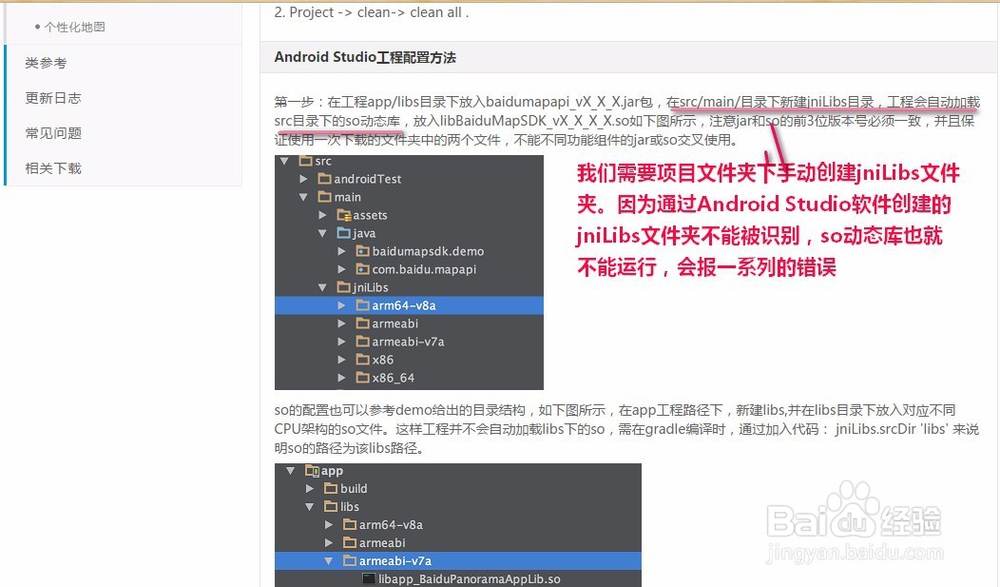Open the 更新日志 sidebar link
1000x587 pixels.
click(53, 98)
